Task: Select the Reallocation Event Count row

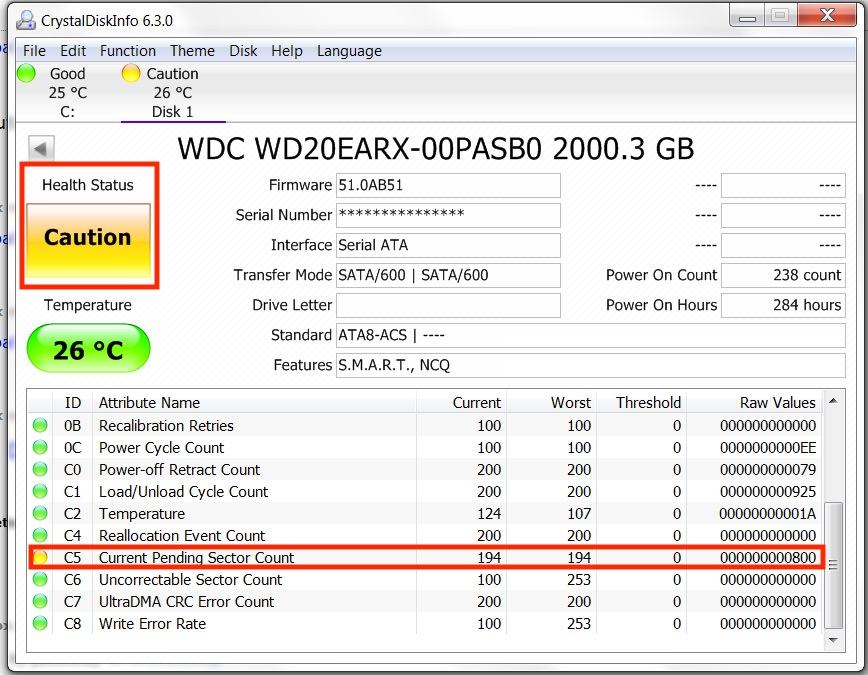Action: point(182,536)
